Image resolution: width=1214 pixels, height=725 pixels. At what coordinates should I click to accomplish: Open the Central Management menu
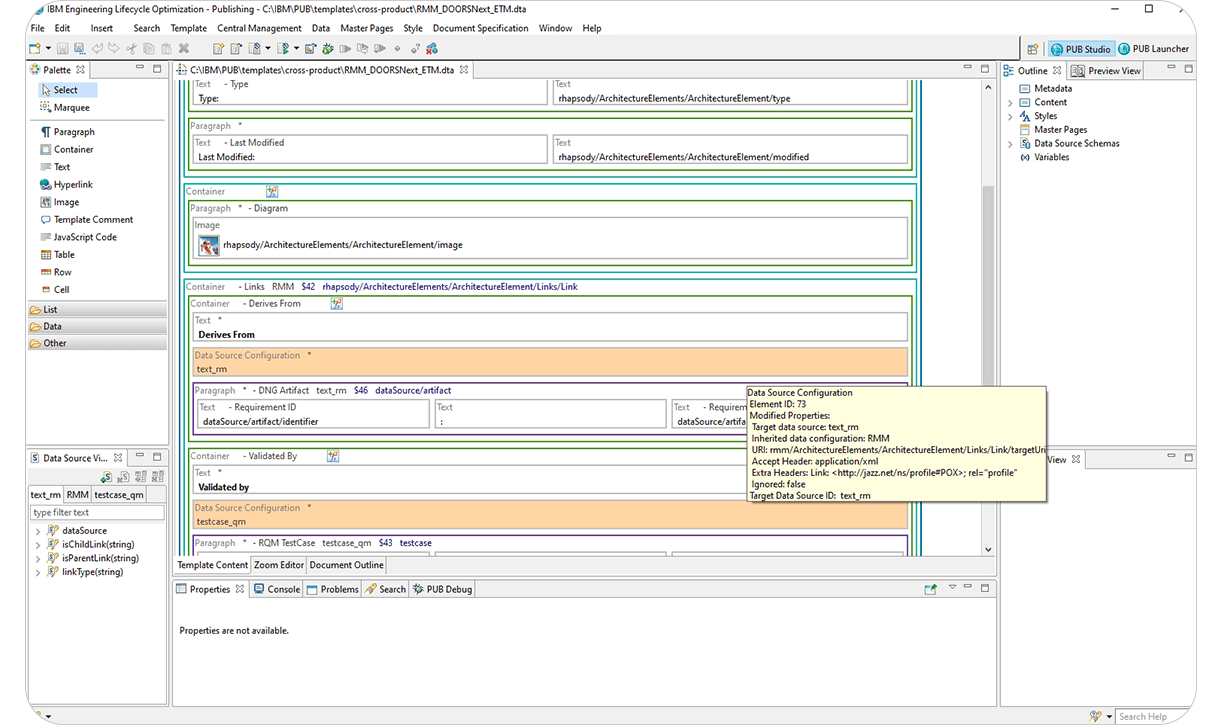click(261, 28)
